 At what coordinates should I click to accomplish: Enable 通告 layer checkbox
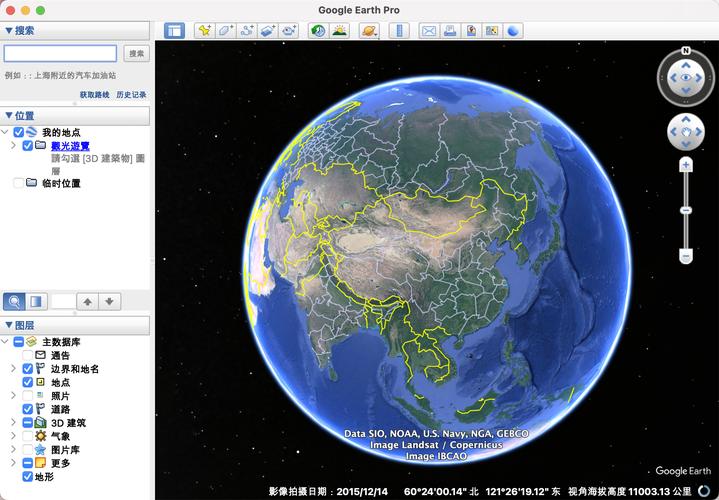[x=28, y=355]
